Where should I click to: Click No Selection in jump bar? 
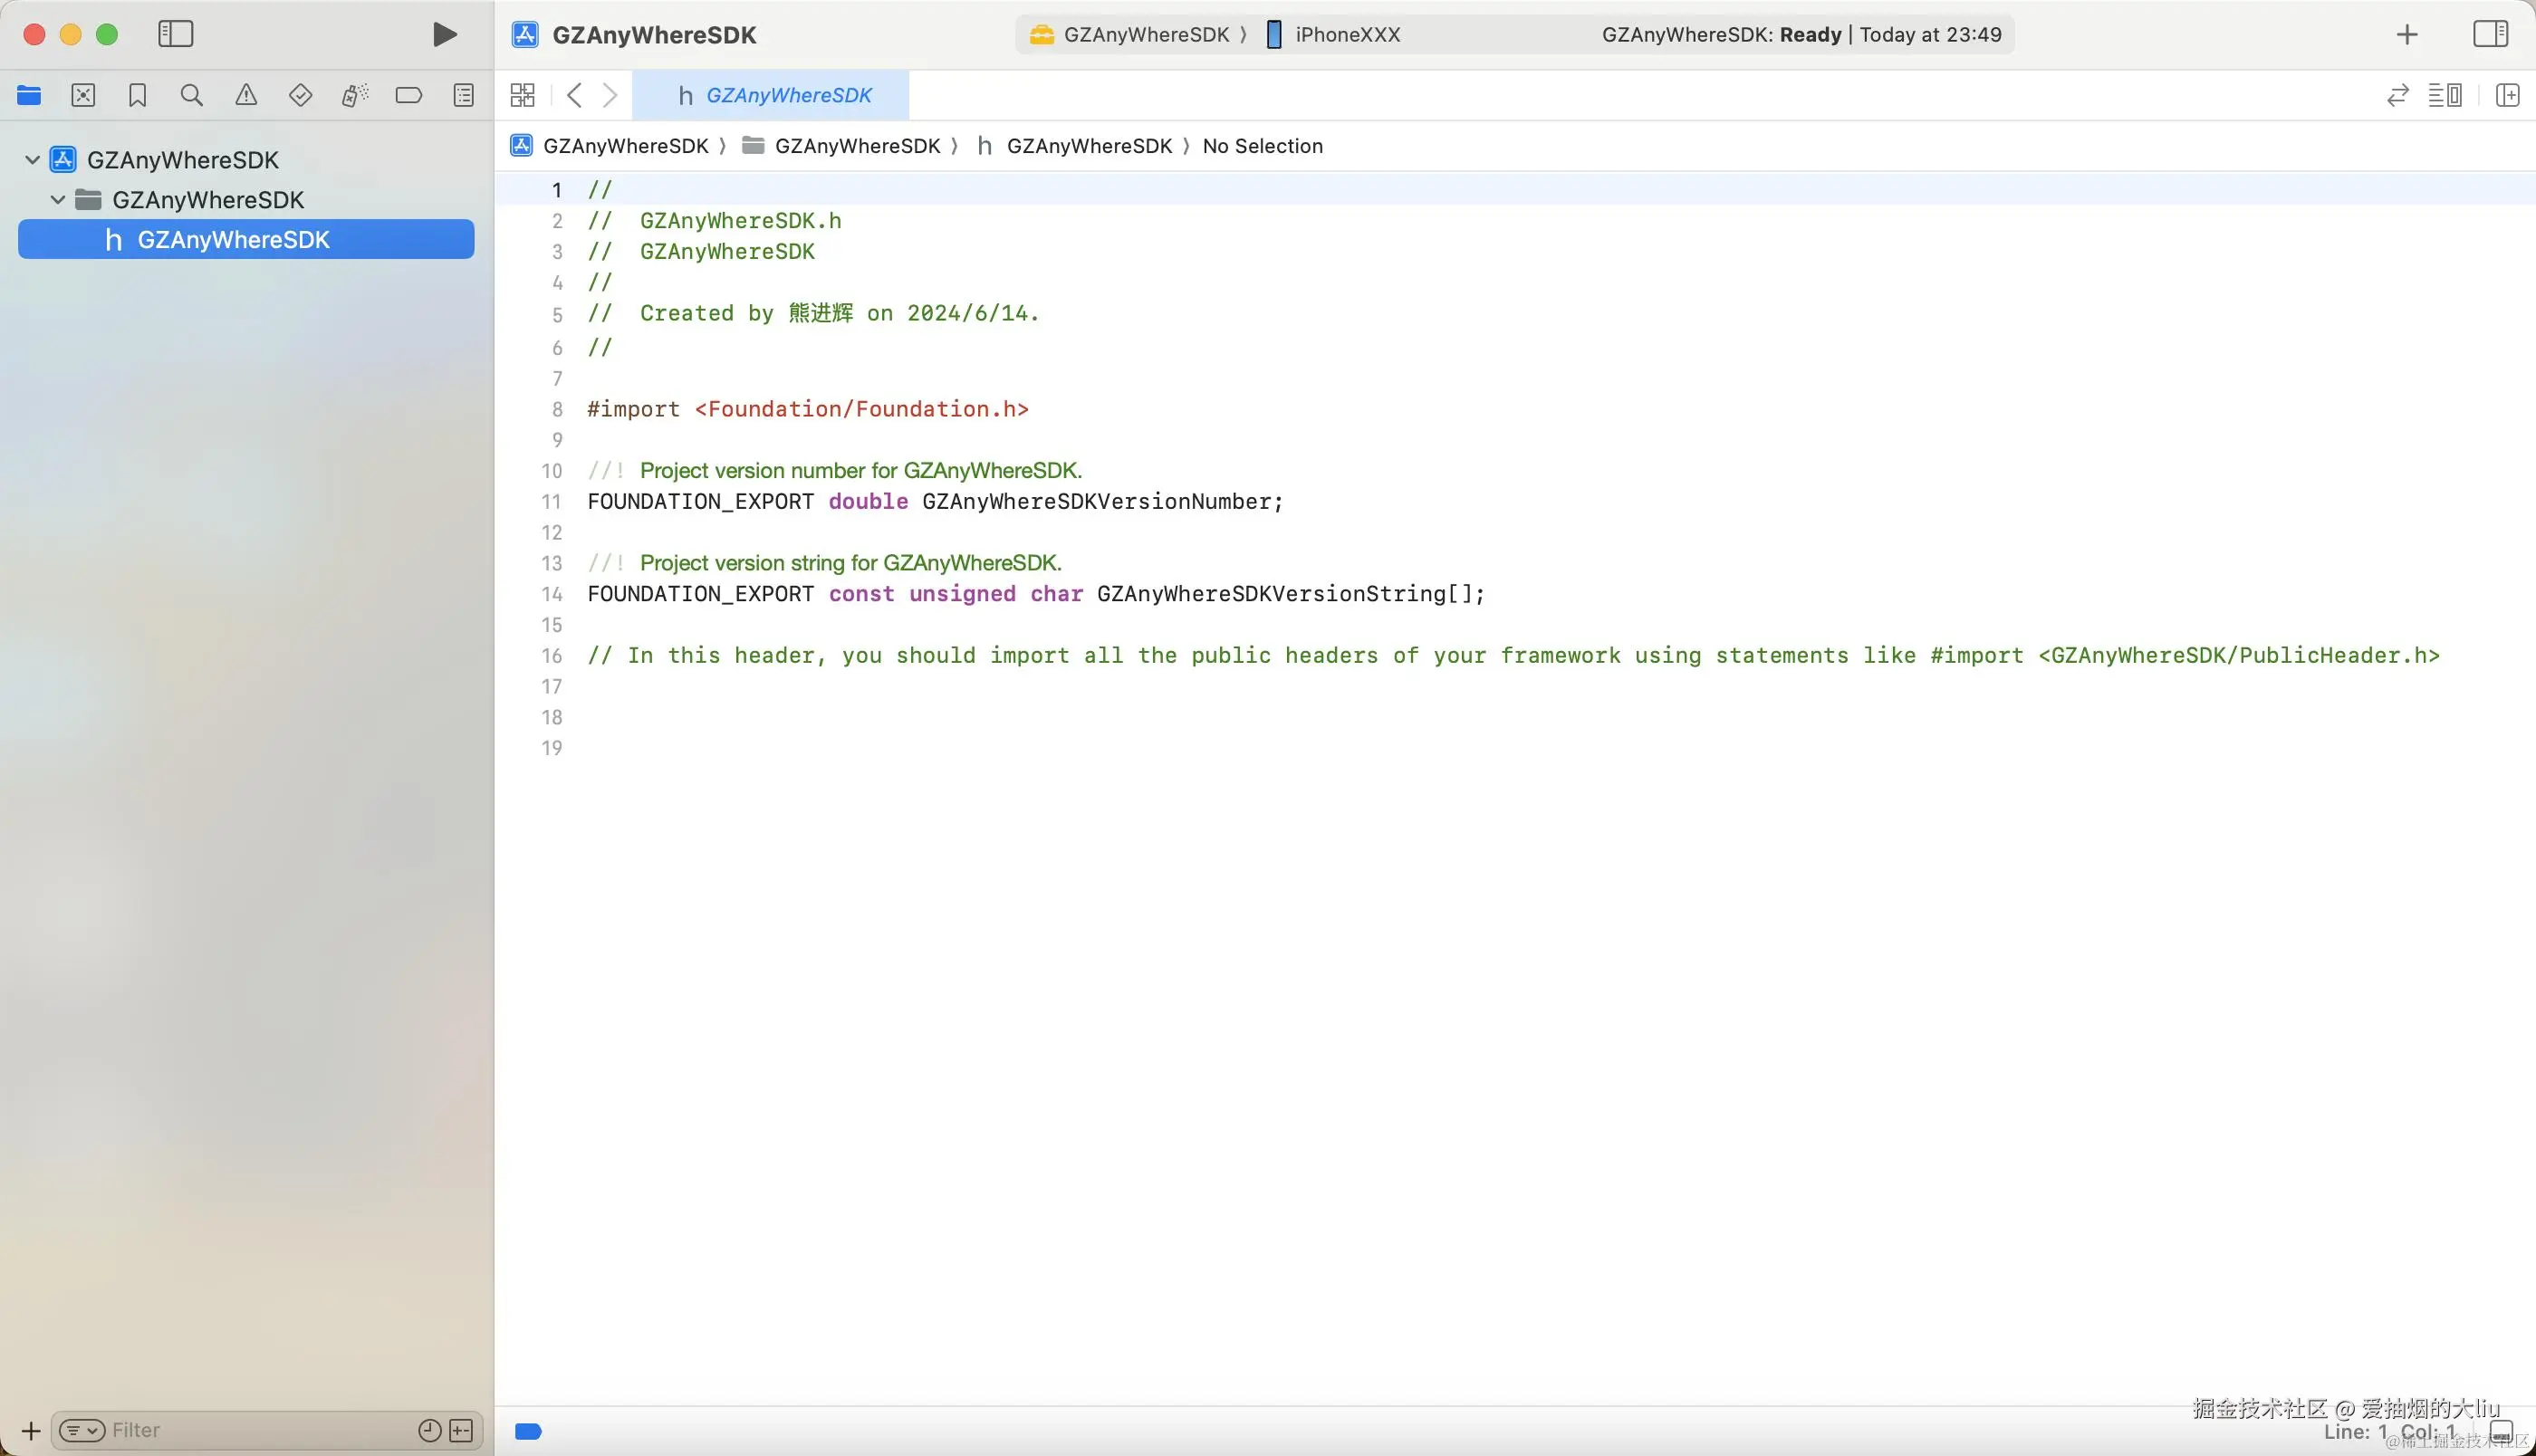coord(1262,146)
